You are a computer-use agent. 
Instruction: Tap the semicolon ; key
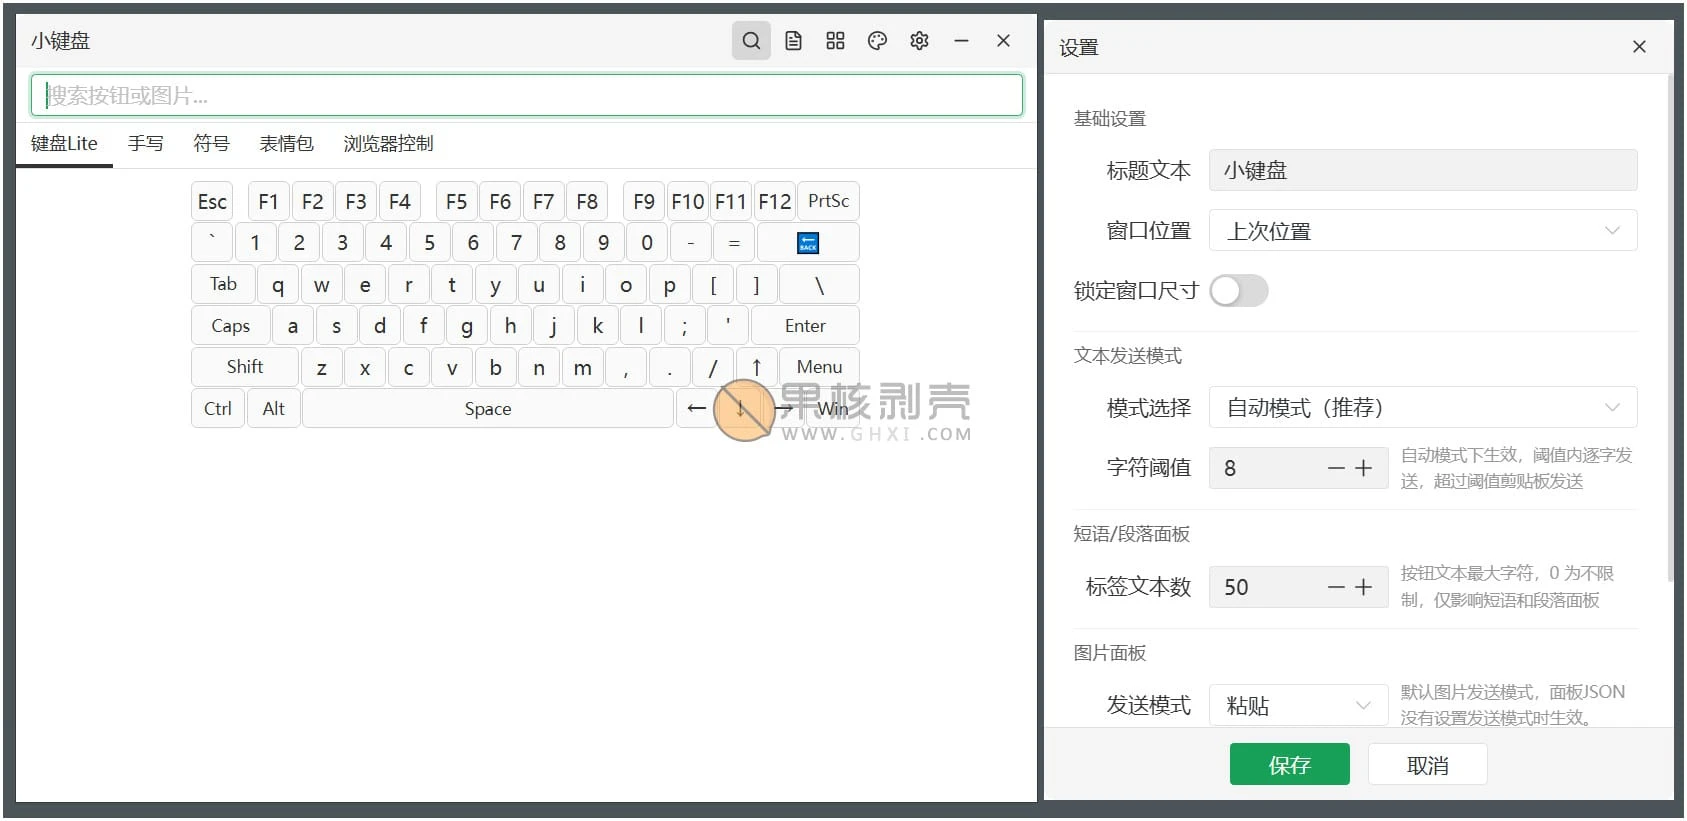coord(684,325)
